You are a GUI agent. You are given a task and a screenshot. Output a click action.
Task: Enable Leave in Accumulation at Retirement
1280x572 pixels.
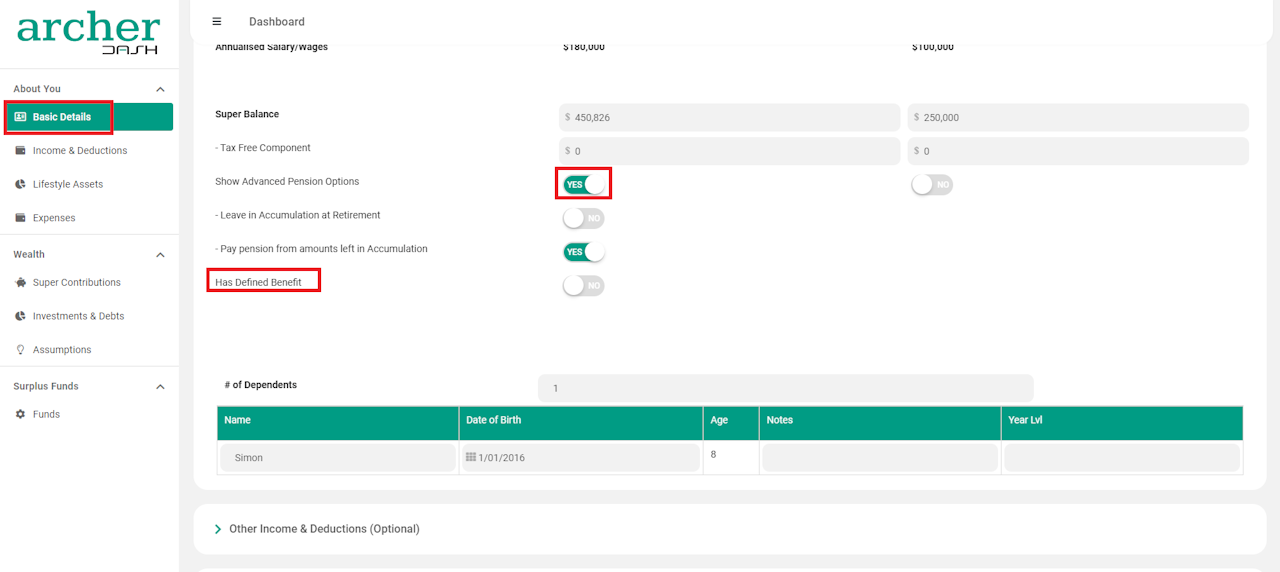pyautogui.click(x=584, y=218)
